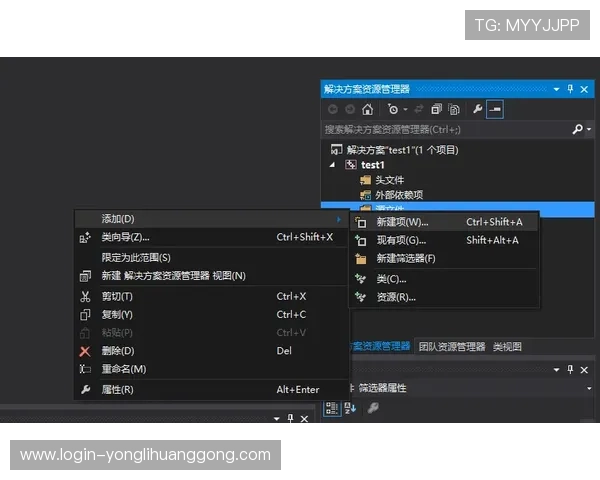
Task: Open Properties via the wrench toolbar icon
Action: [x=477, y=109]
